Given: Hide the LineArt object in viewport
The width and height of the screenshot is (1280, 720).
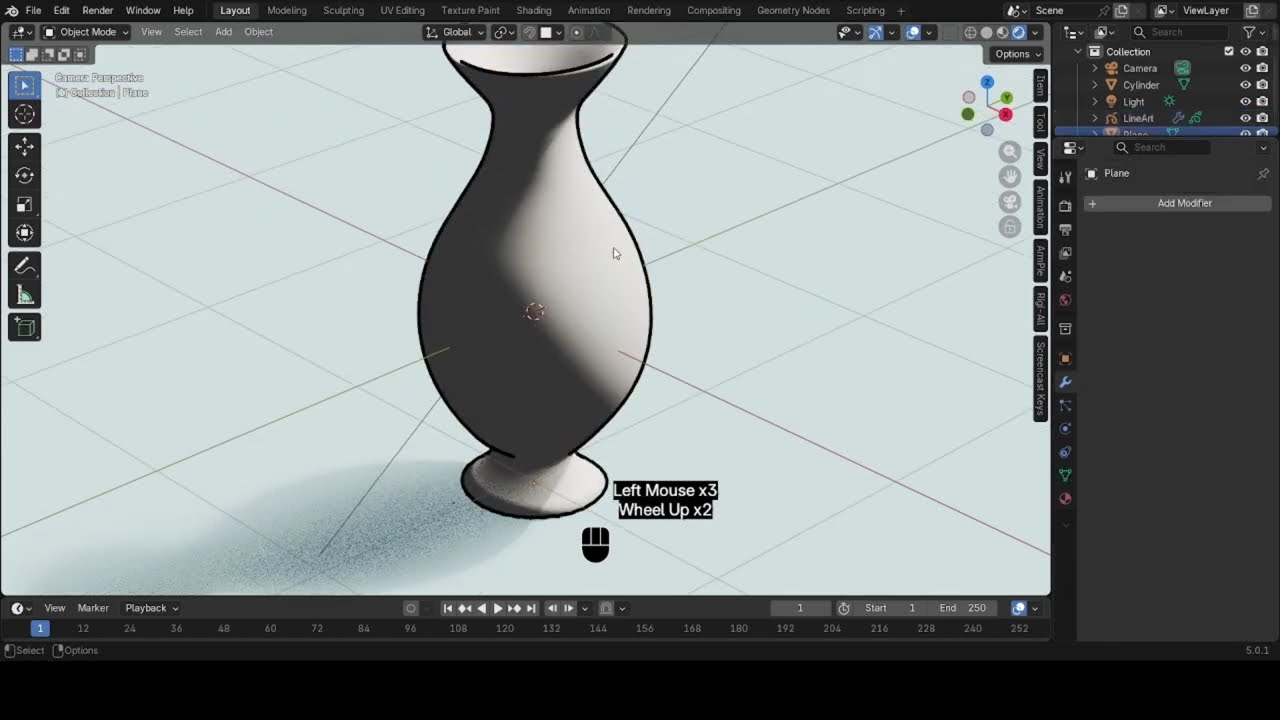Looking at the screenshot, I should (x=1246, y=118).
